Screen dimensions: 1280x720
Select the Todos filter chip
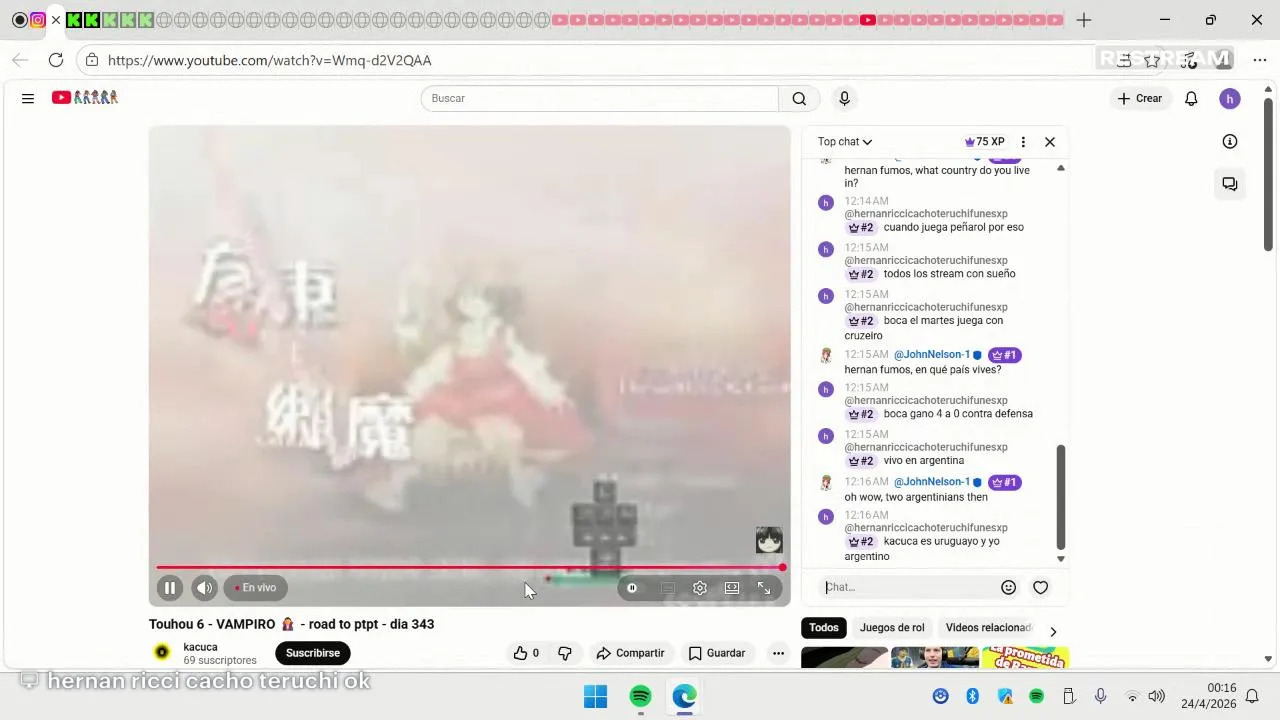pyautogui.click(x=824, y=628)
